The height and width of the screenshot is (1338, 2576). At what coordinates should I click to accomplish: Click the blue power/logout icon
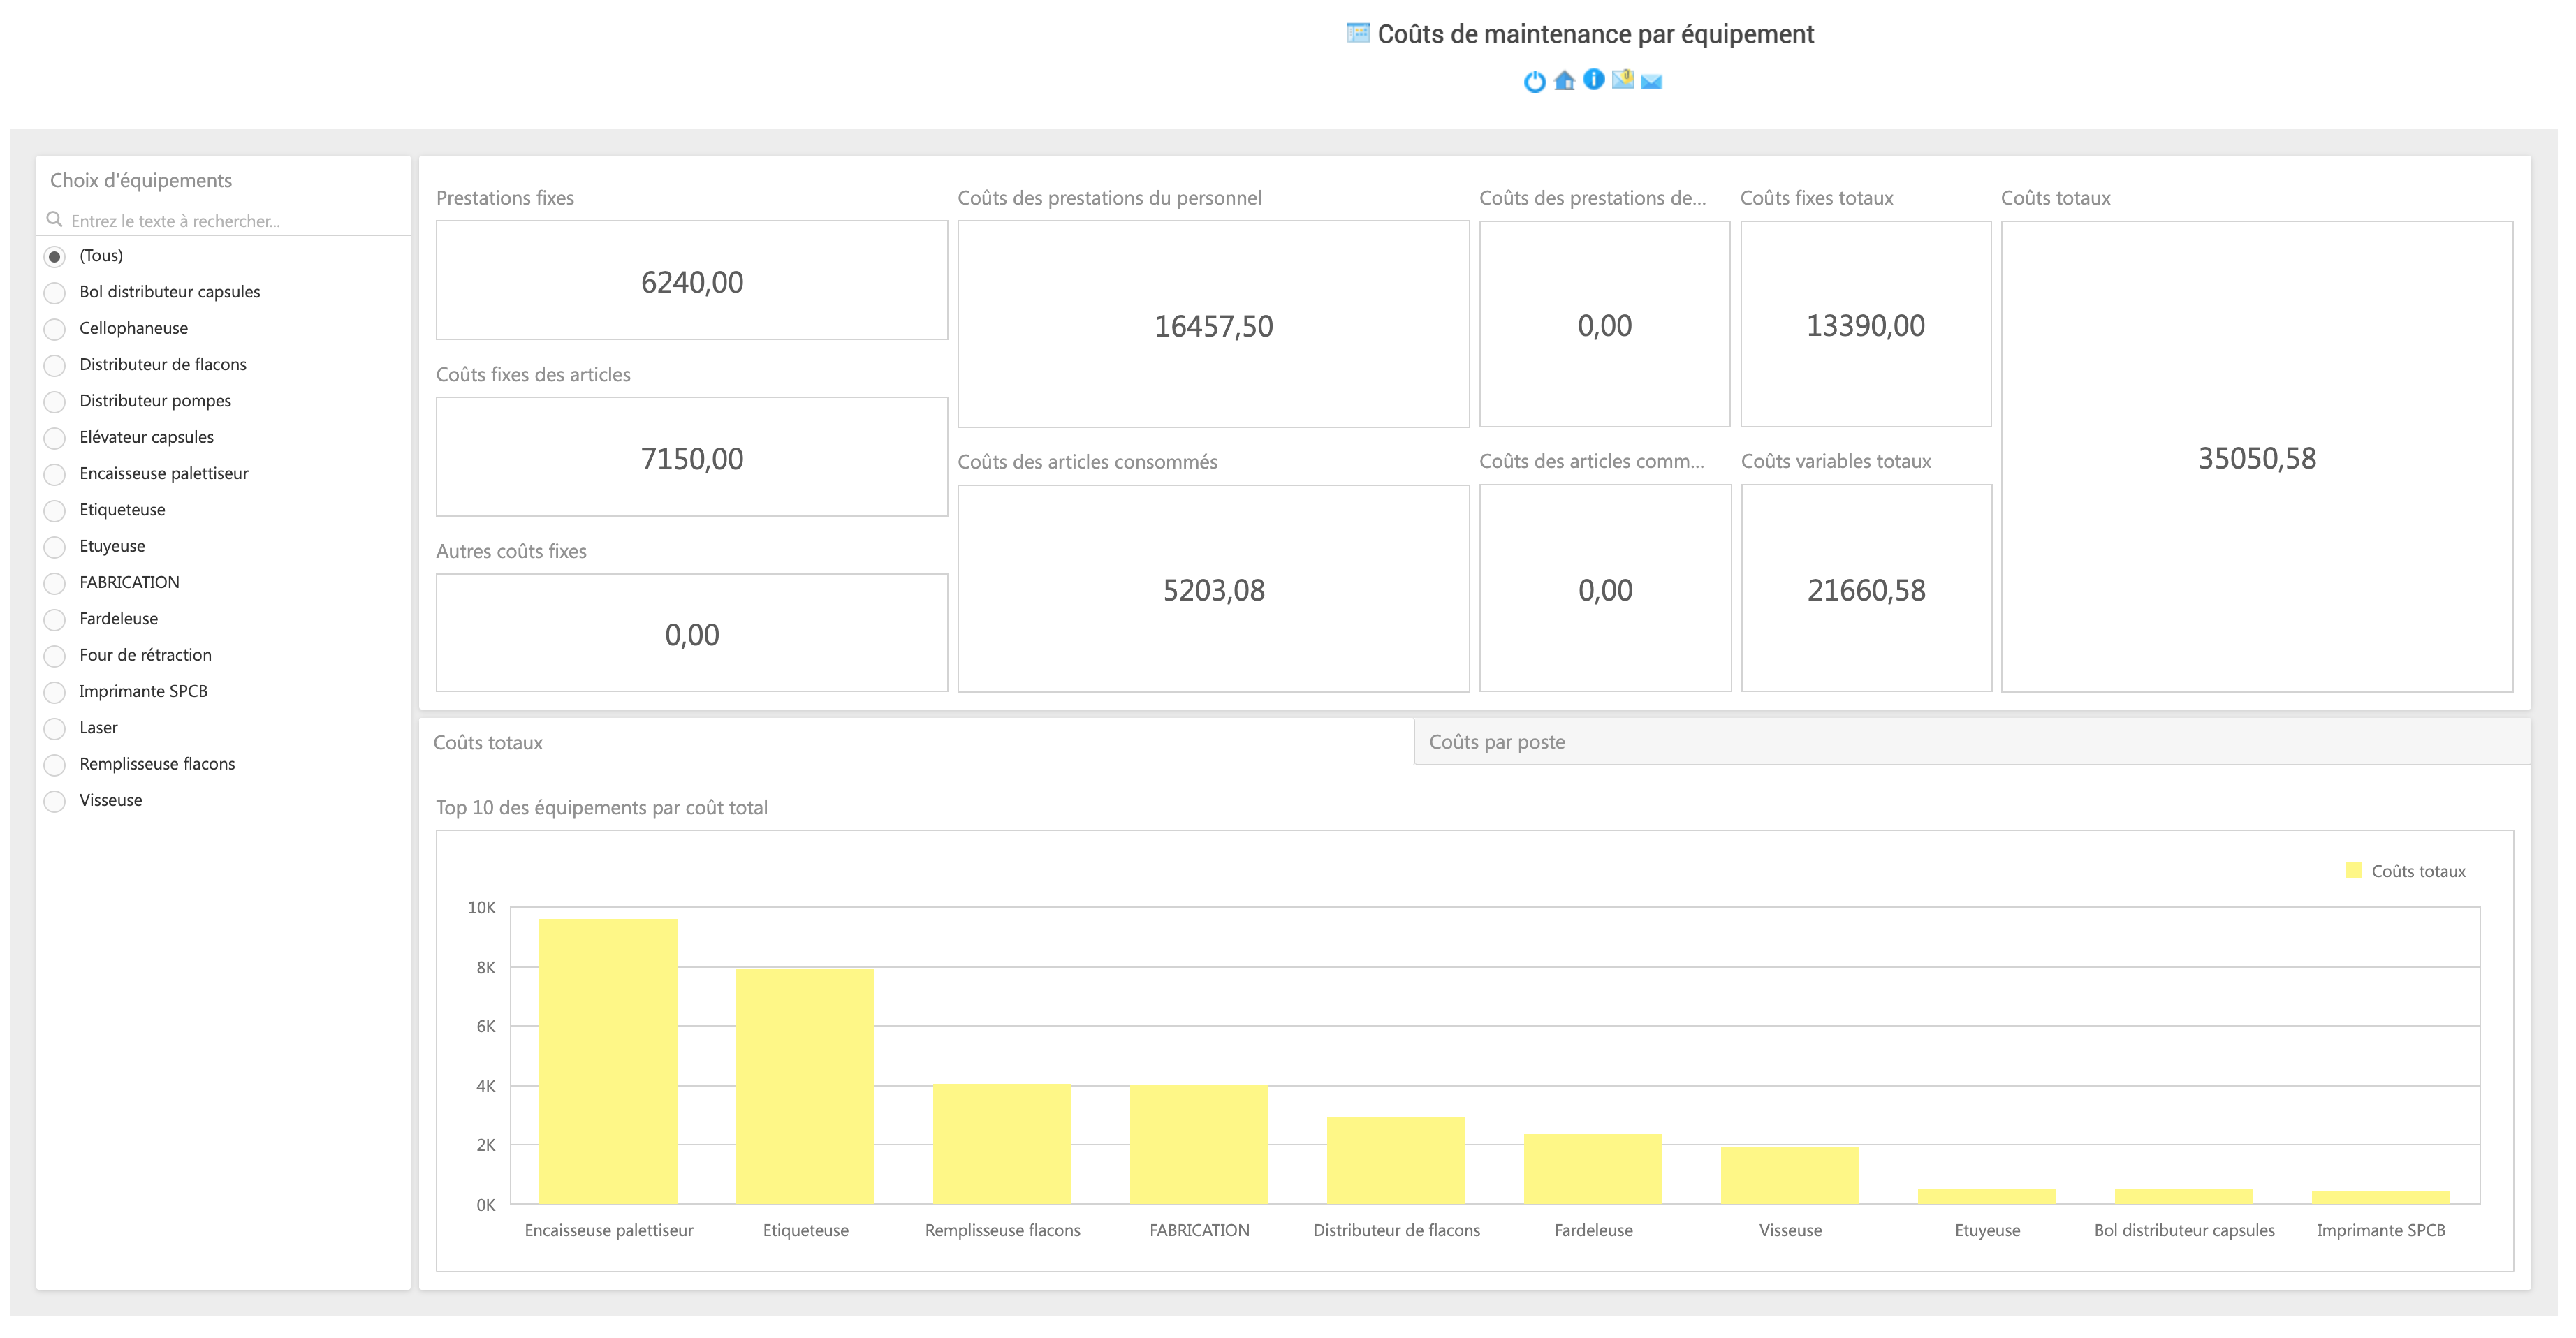click(x=1534, y=82)
